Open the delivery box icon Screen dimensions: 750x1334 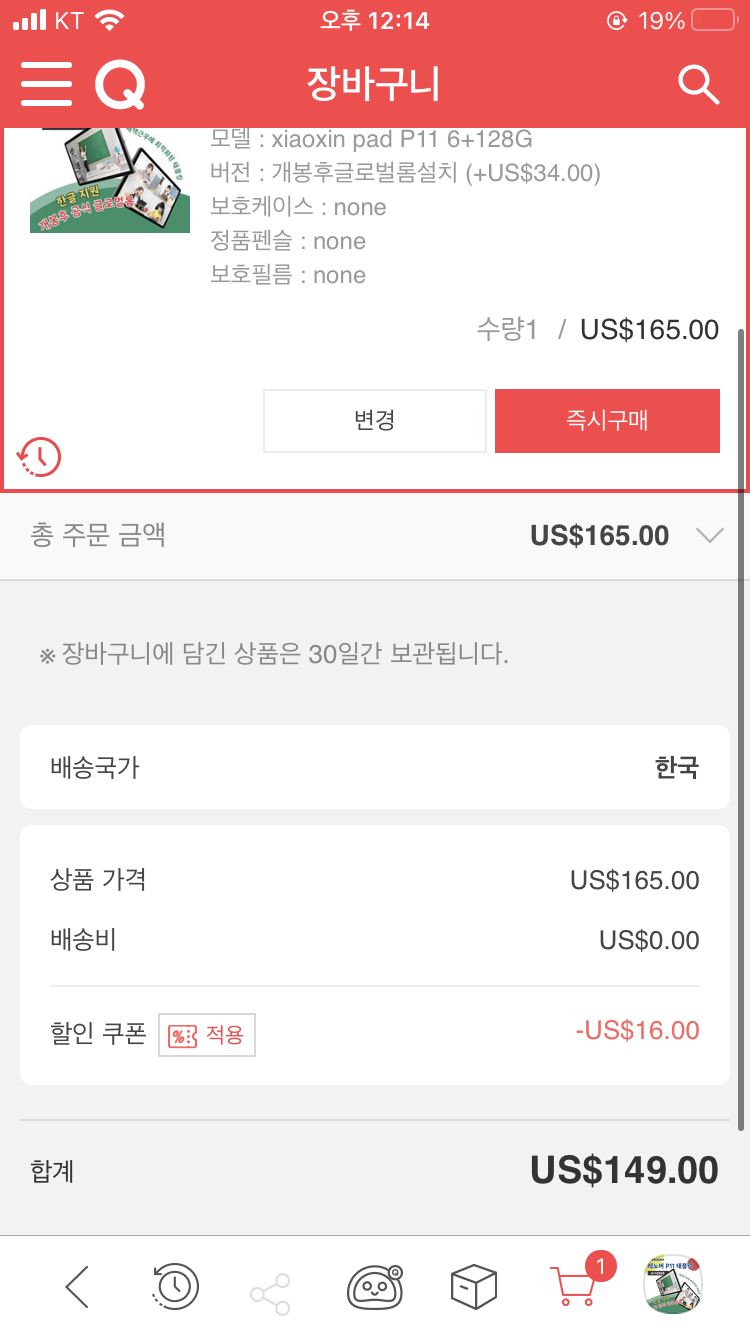pyautogui.click(x=473, y=1286)
